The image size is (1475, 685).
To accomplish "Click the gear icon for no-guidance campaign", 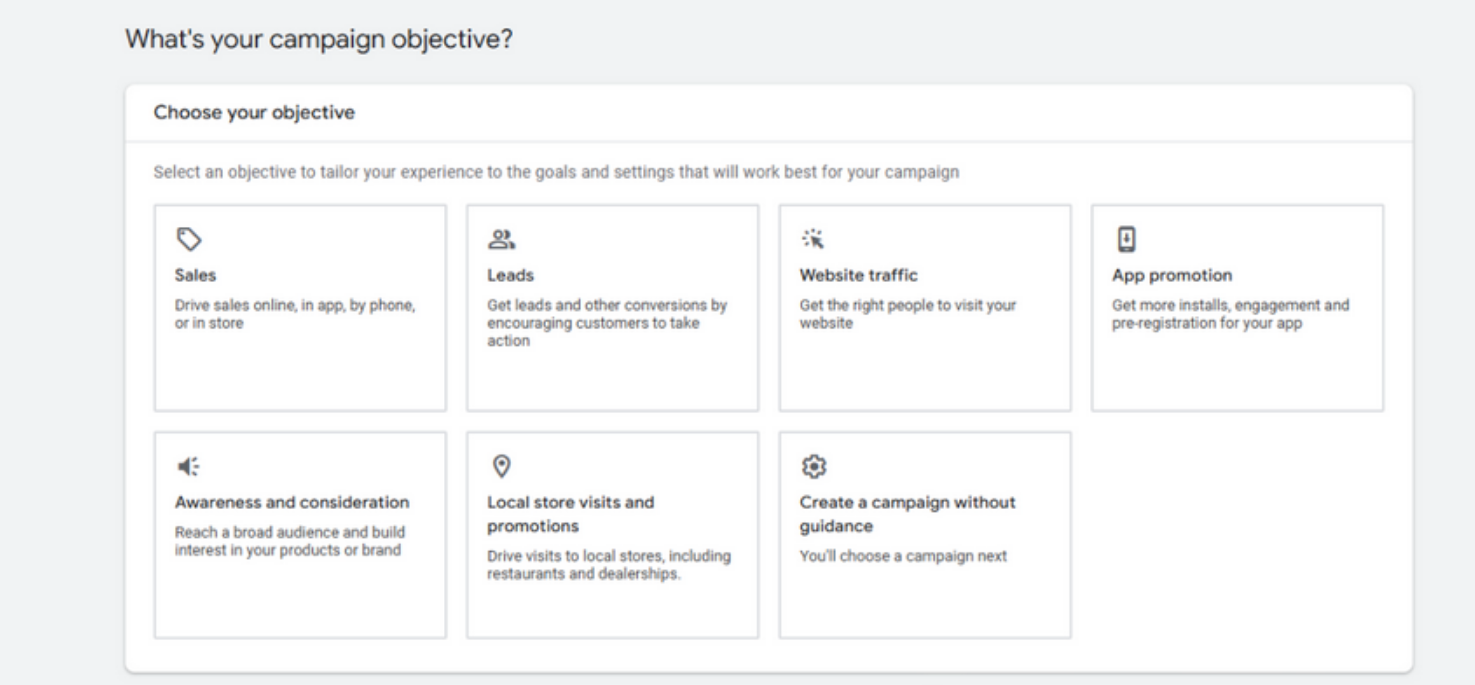I will point(814,466).
